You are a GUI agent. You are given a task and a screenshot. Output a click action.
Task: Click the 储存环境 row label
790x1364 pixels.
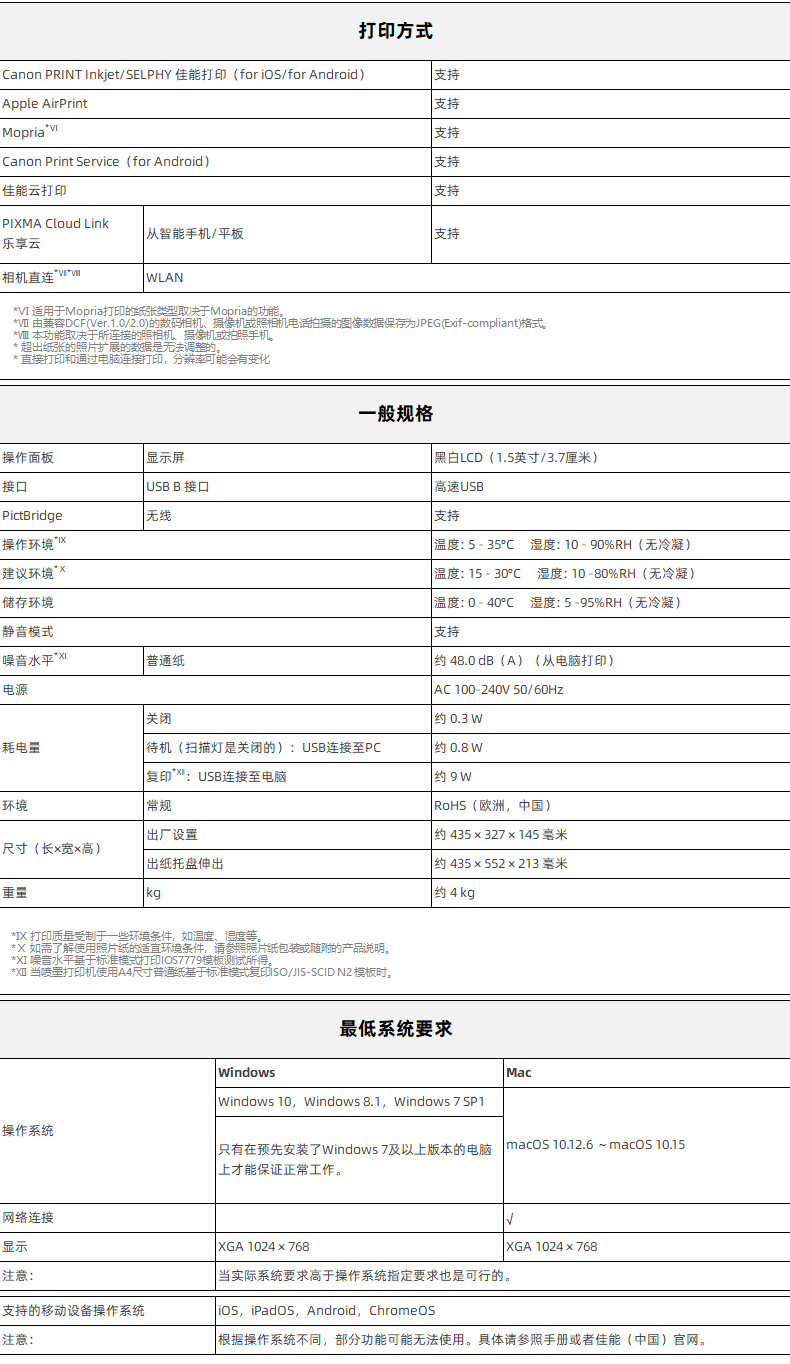coord(28,602)
